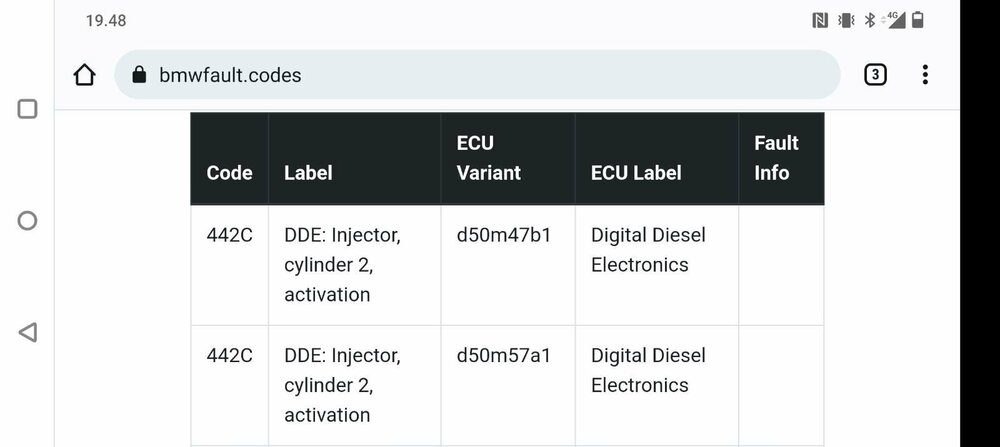Tap the padlock site security icon
1000x447 pixels.
[x=139, y=75]
